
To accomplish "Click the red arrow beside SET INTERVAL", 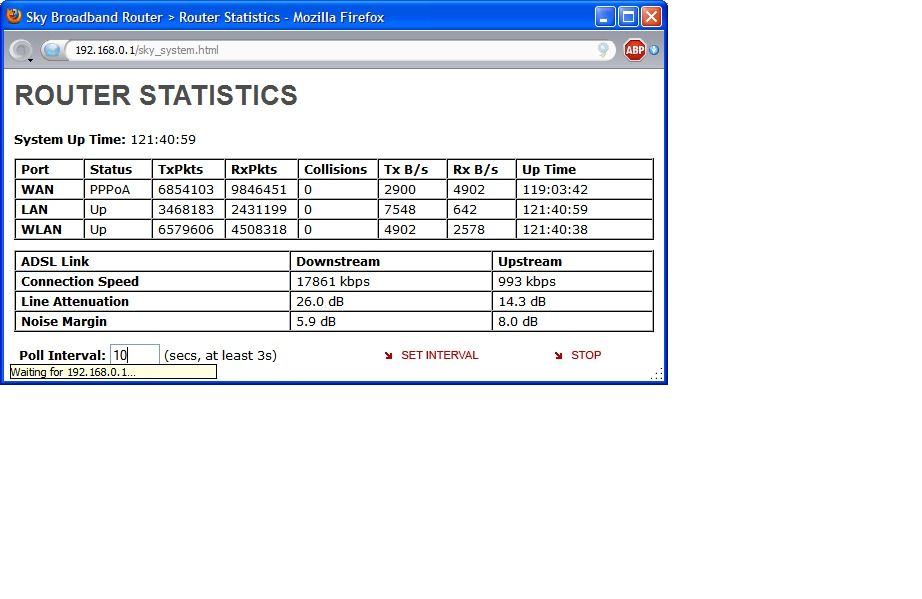I will [x=388, y=355].
